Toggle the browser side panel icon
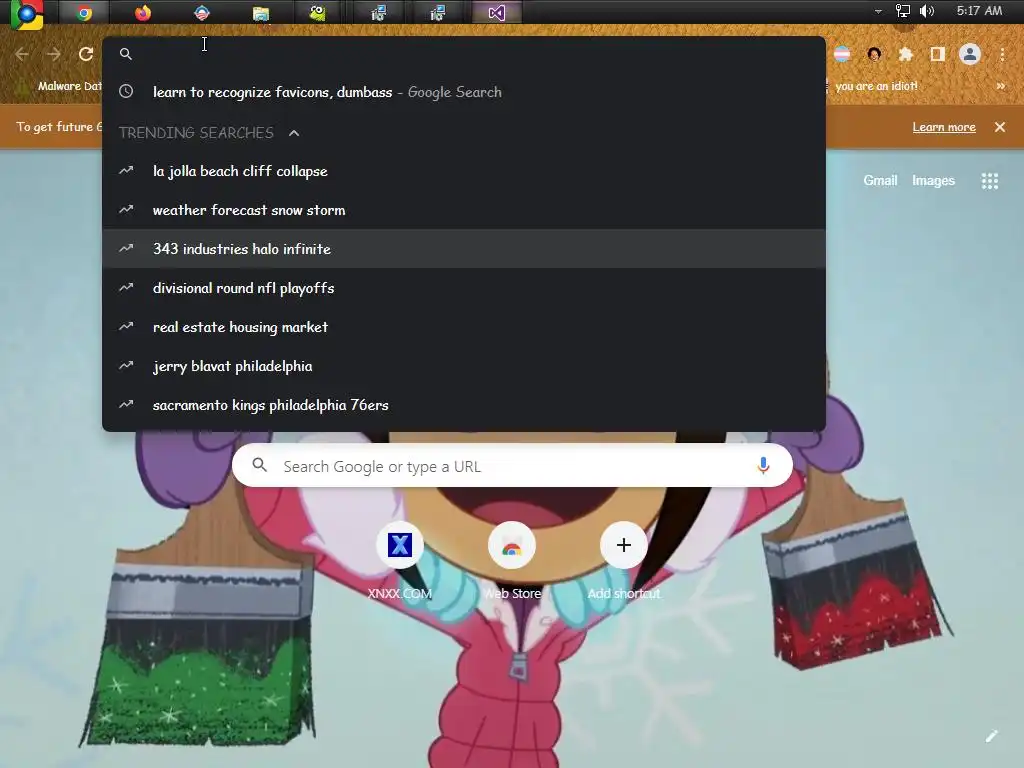The width and height of the screenshot is (1024, 768). (938, 54)
